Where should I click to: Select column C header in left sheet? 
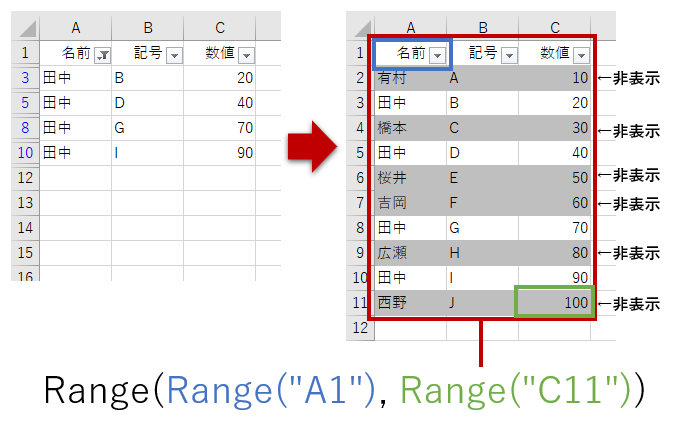[220, 28]
